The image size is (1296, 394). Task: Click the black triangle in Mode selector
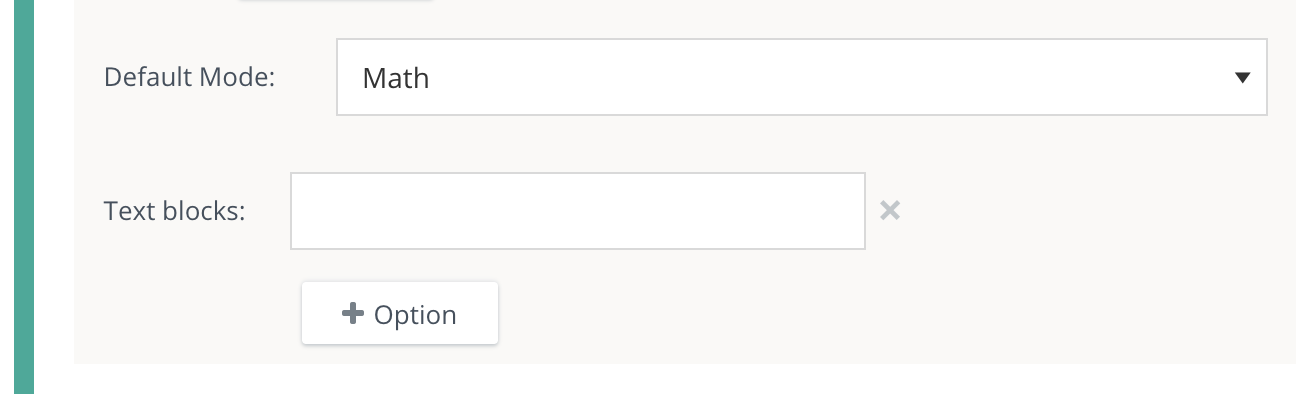point(1243,77)
